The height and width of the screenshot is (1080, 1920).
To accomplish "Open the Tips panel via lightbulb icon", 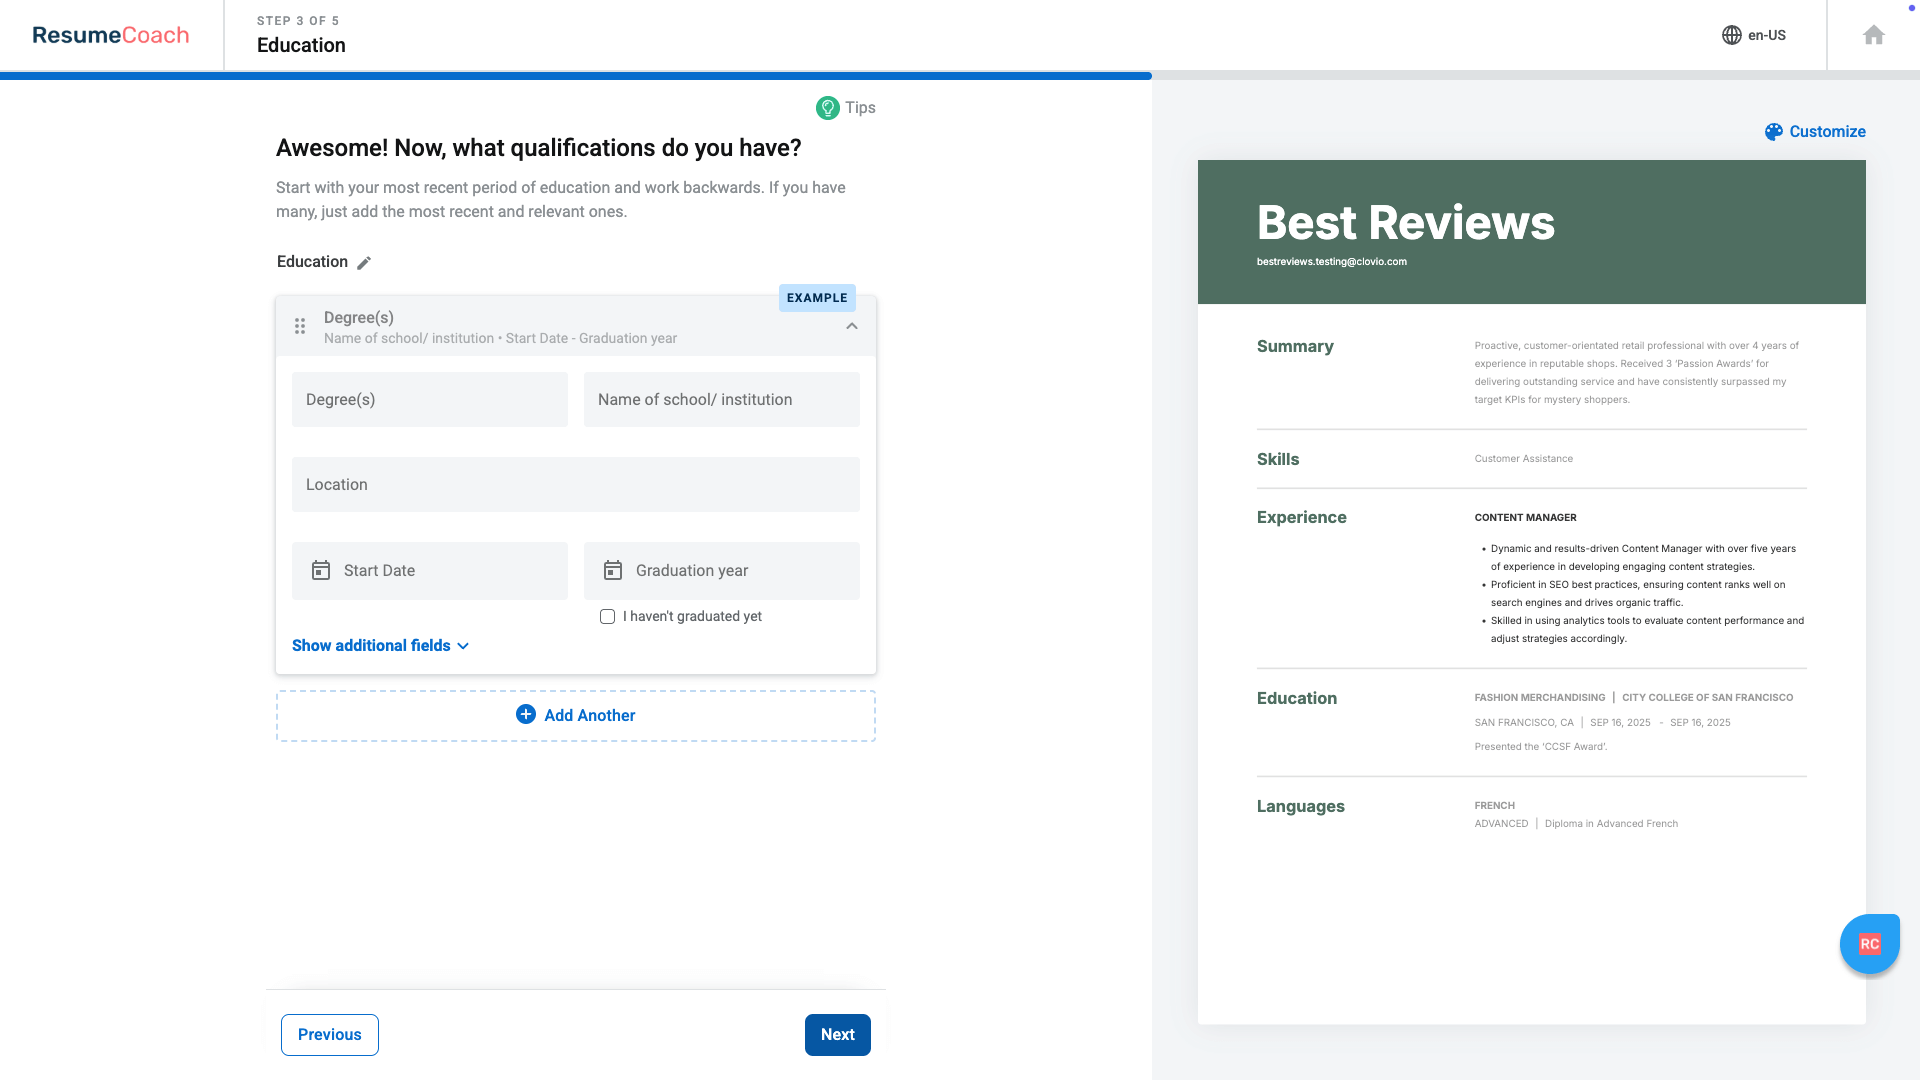I will tap(828, 108).
